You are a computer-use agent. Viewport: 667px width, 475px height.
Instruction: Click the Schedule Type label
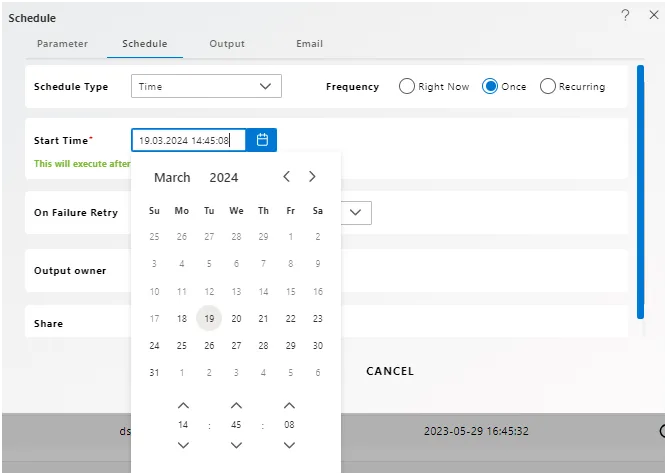71,87
